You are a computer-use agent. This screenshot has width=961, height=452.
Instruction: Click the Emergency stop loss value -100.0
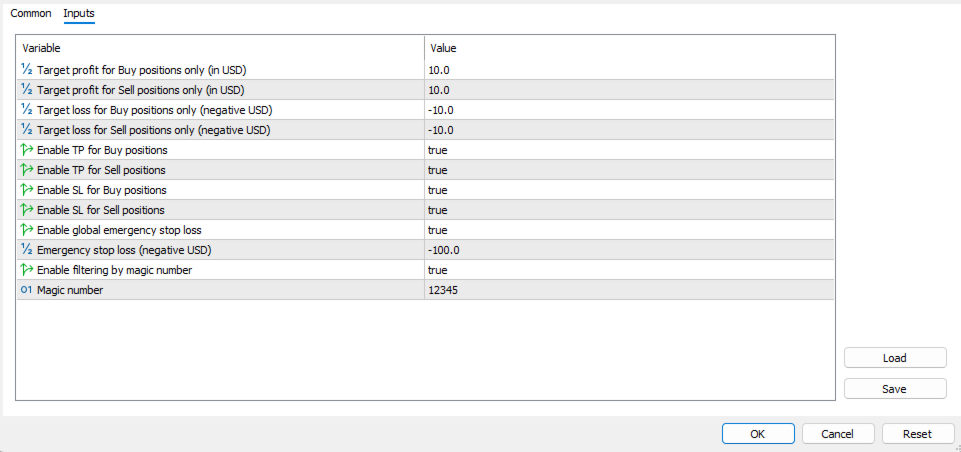point(444,250)
